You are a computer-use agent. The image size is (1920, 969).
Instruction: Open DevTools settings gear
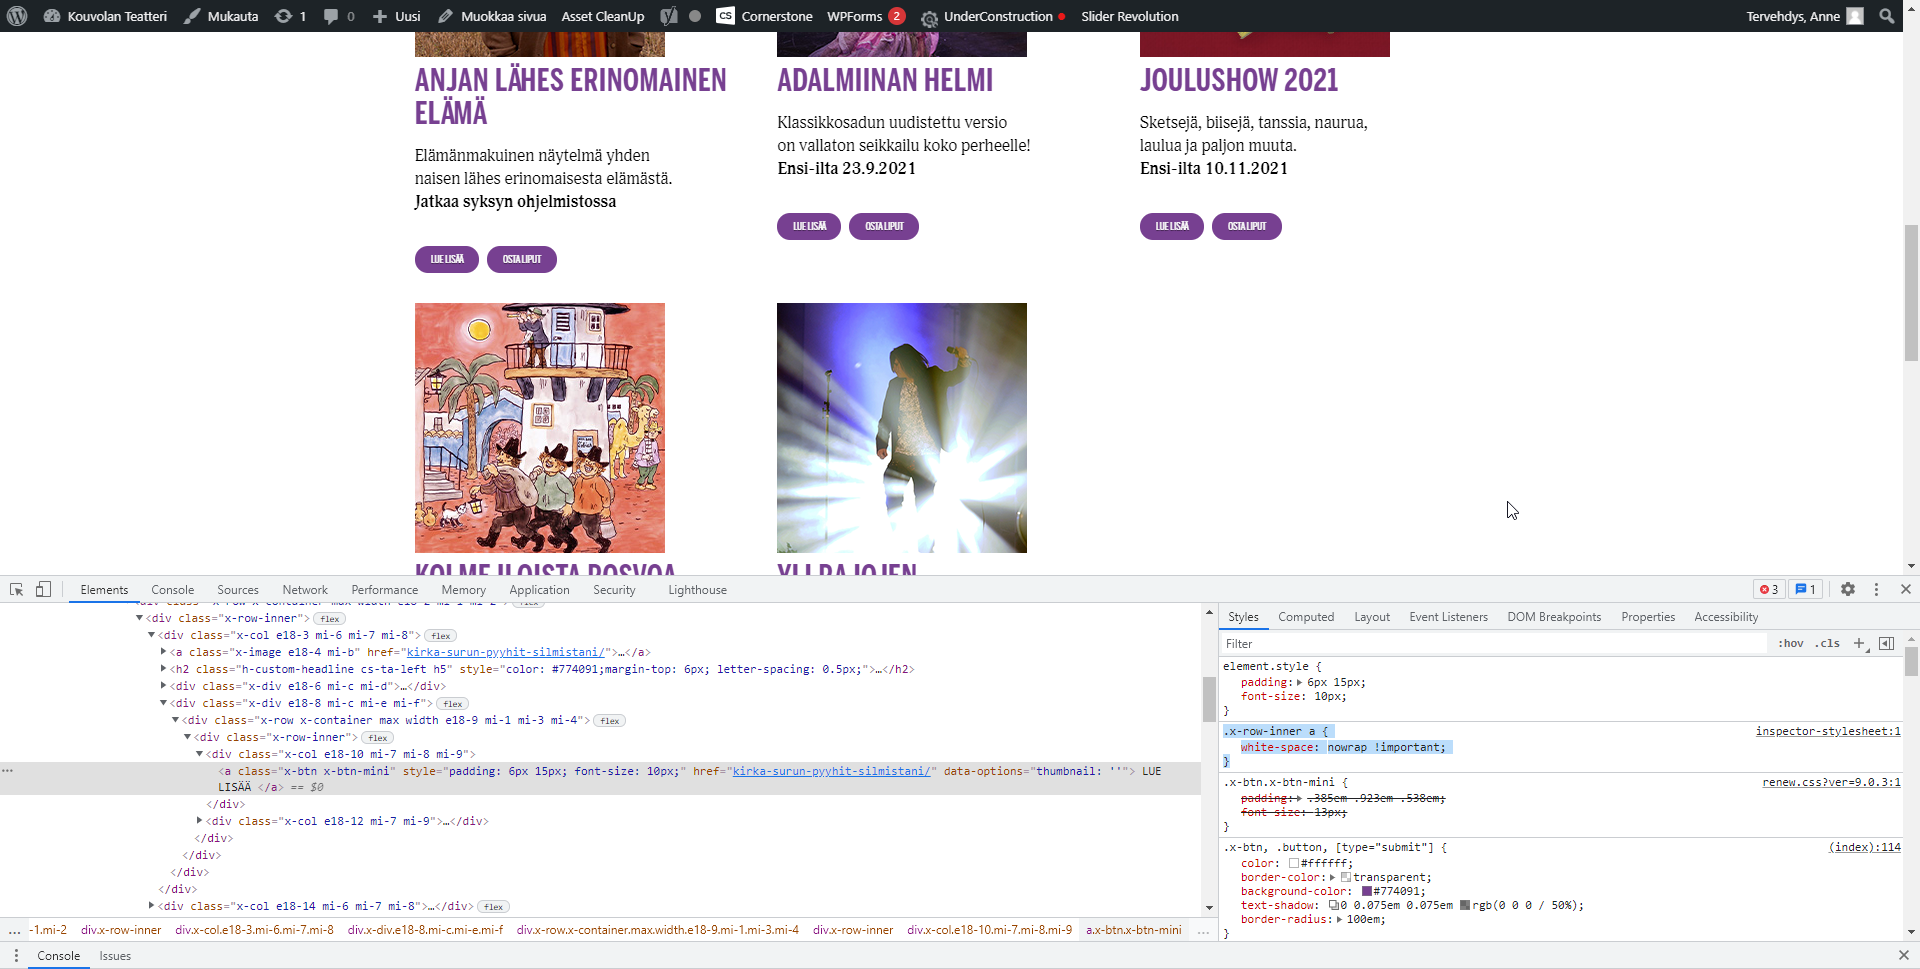pos(1848,590)
